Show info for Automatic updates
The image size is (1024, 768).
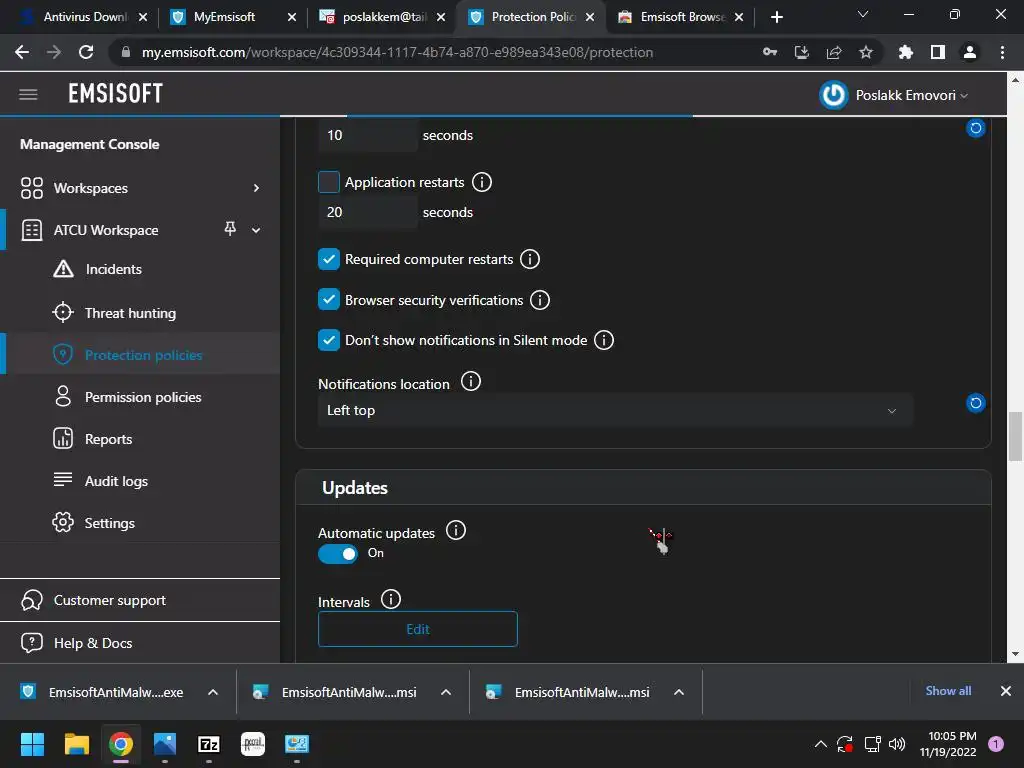pyautogui.click(x=456, y=530)
